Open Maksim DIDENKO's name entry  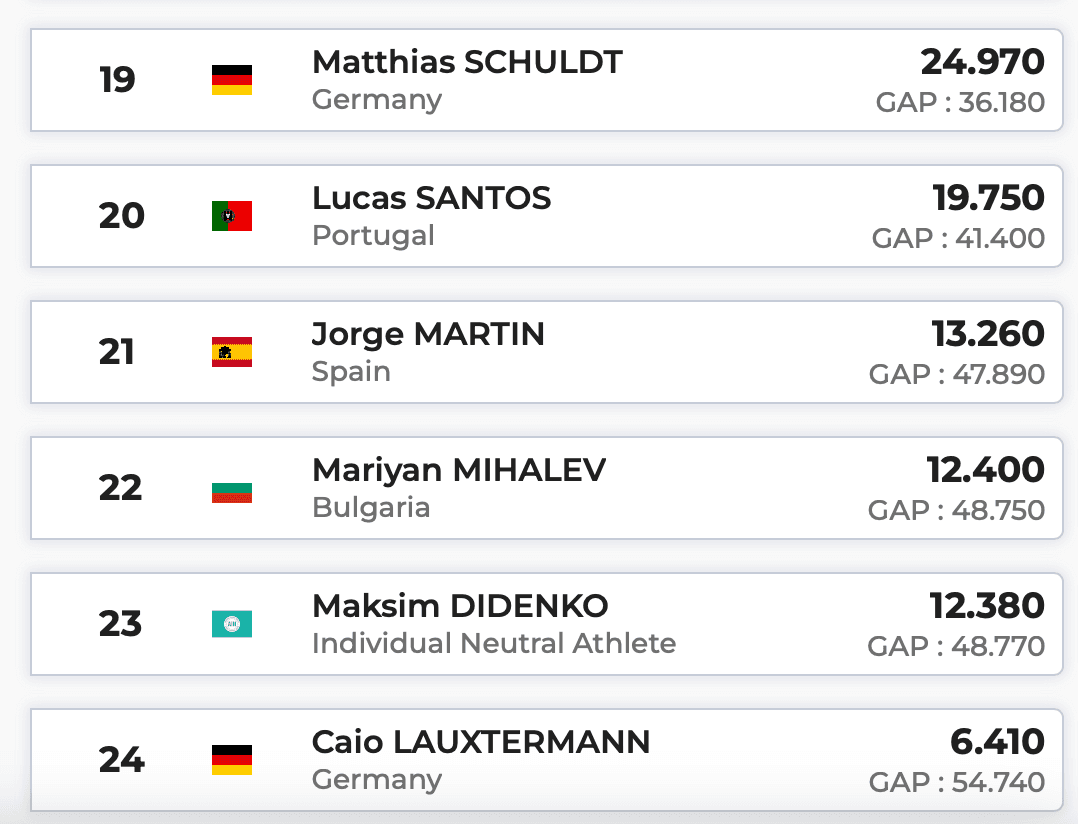(x=460, y=606)
